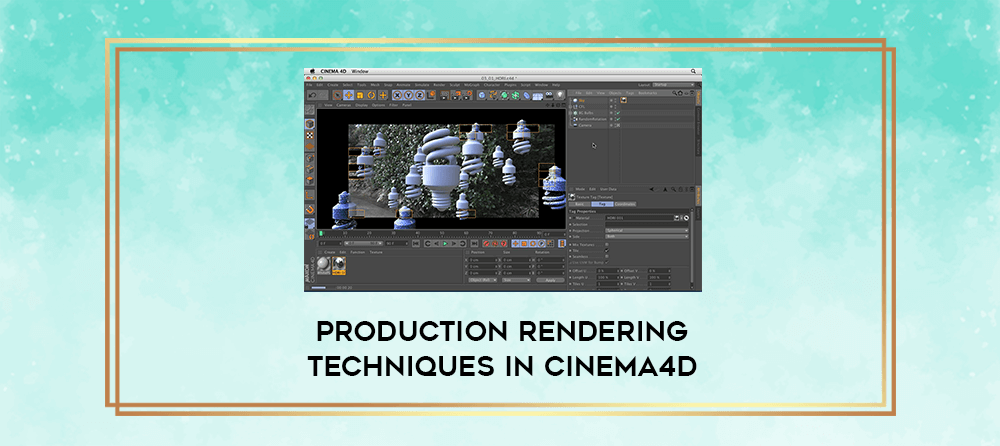Viewport: 1000px width, 446px height.
Task: Open the spline pen tools icon
Action: pos(493,95)
